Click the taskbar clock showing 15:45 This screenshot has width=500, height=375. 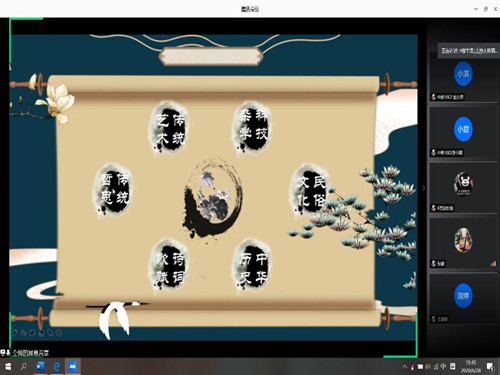pos(471,366)
